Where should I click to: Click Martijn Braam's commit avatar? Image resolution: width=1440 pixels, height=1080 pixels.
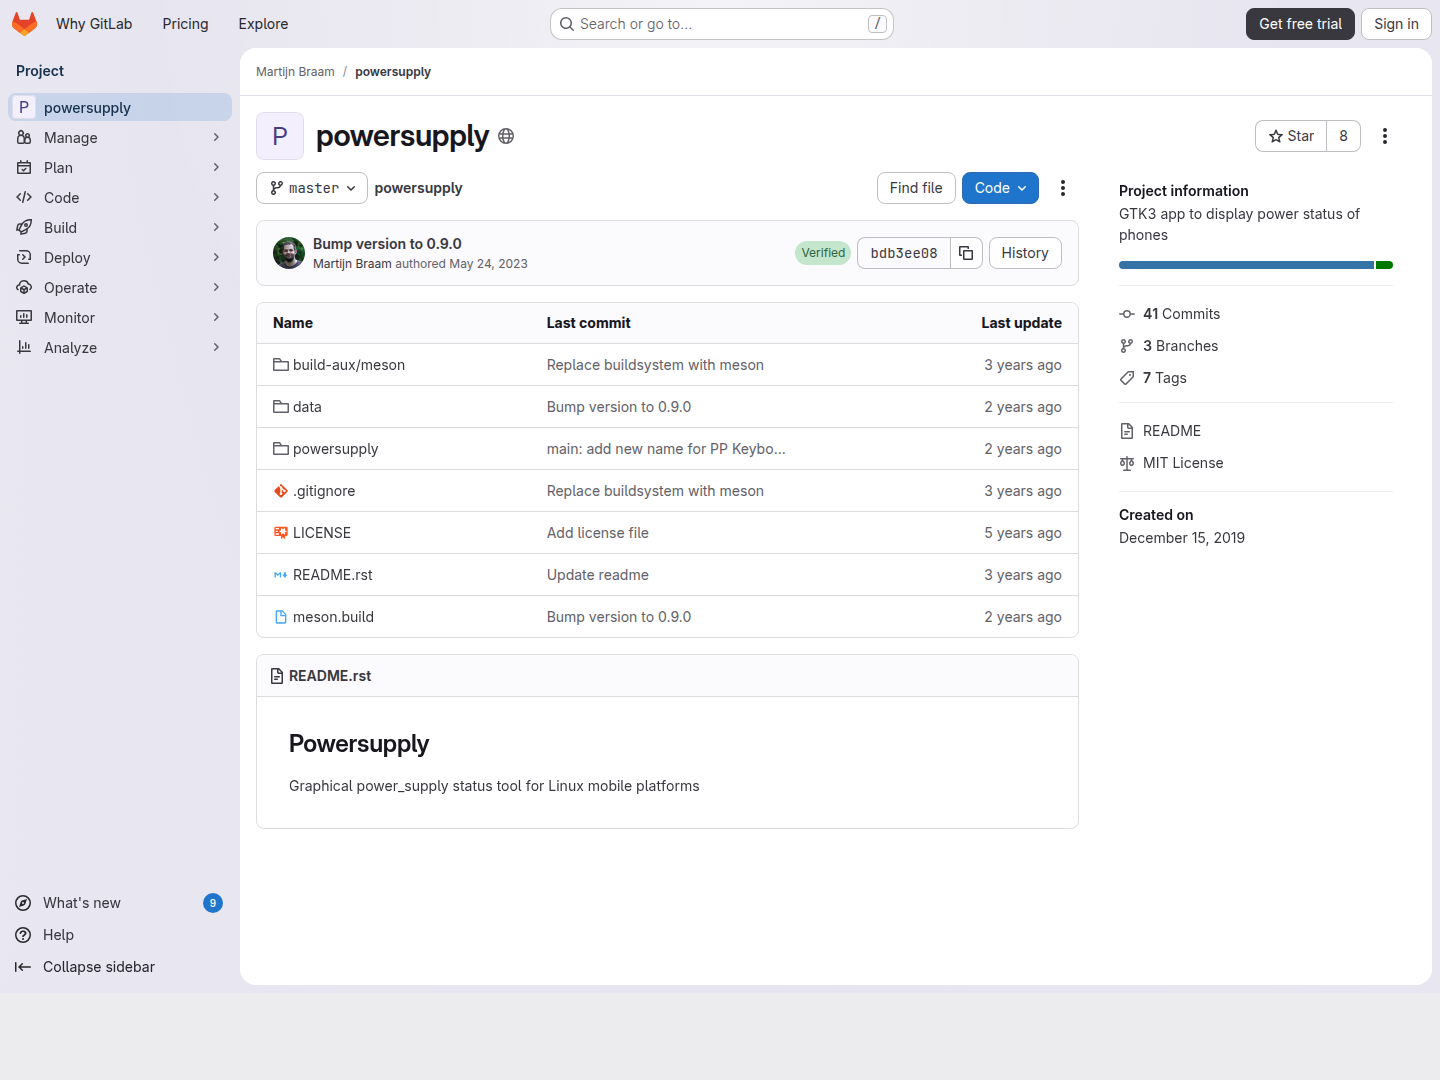coord(289,253)
